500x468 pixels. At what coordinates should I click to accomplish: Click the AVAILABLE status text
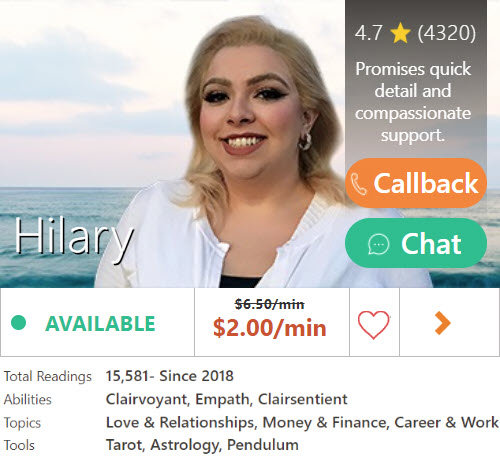click(x=100, y=324)
